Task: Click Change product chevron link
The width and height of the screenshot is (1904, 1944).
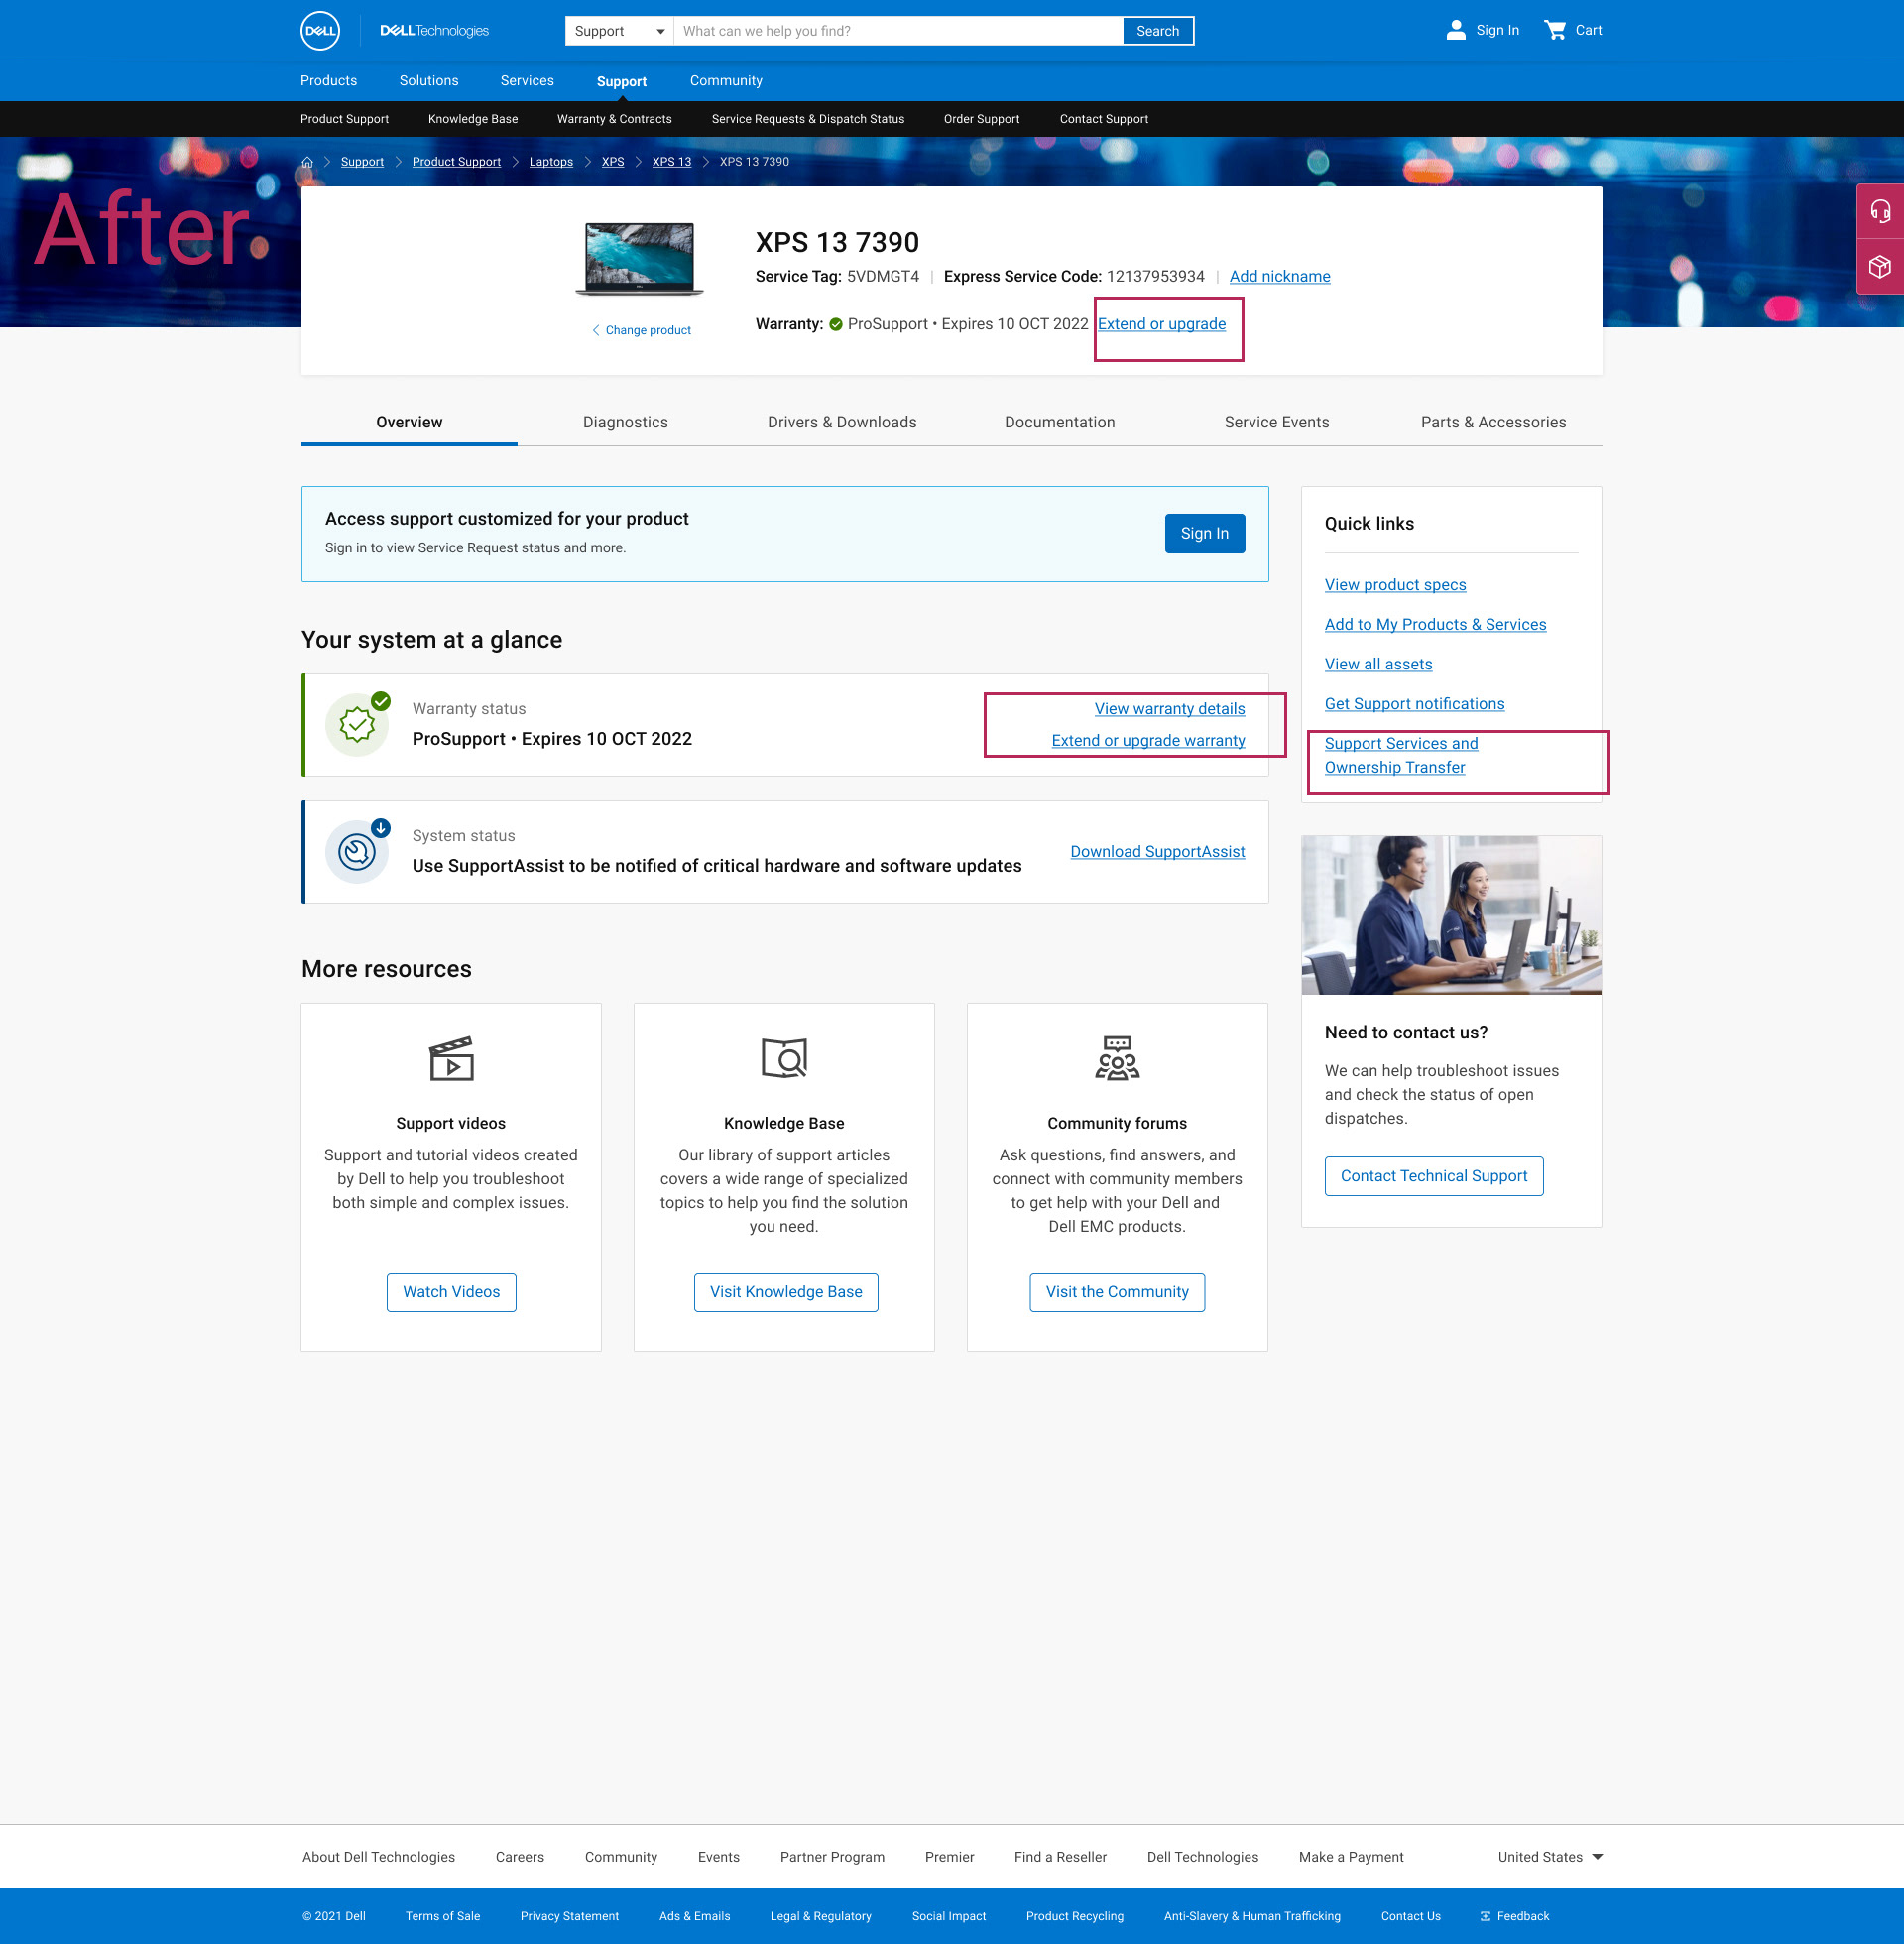Action: pyautogui.click(x=641, y=330)
